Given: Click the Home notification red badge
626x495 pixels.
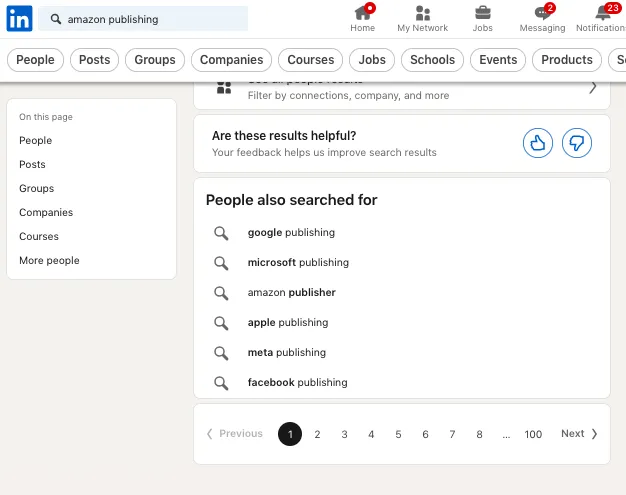Looking at the screenshot, I should click(370, 8).
